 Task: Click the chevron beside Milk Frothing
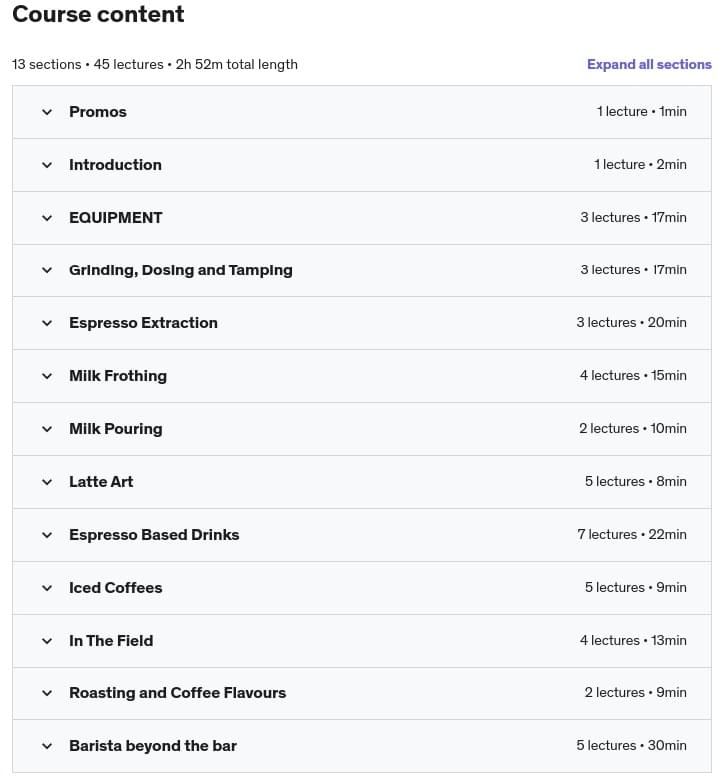coord(47,376)
